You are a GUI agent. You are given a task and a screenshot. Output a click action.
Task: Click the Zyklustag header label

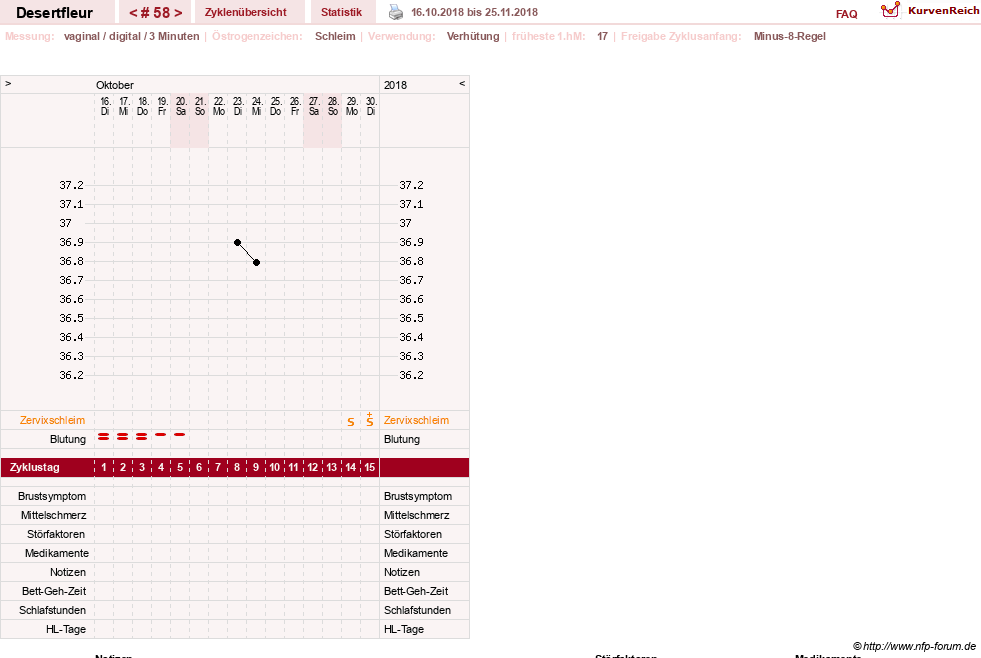(34, 467)
